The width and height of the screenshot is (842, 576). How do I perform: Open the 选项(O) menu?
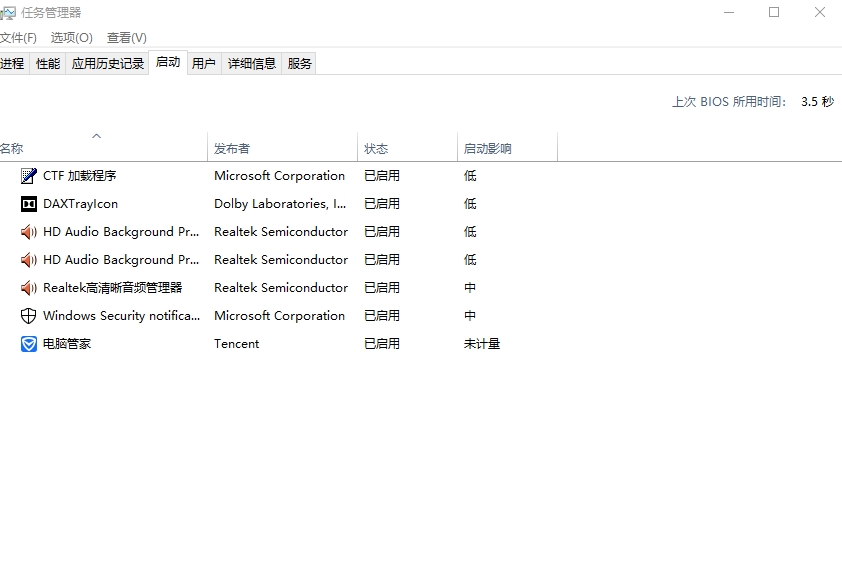click(x=71, y=38)
